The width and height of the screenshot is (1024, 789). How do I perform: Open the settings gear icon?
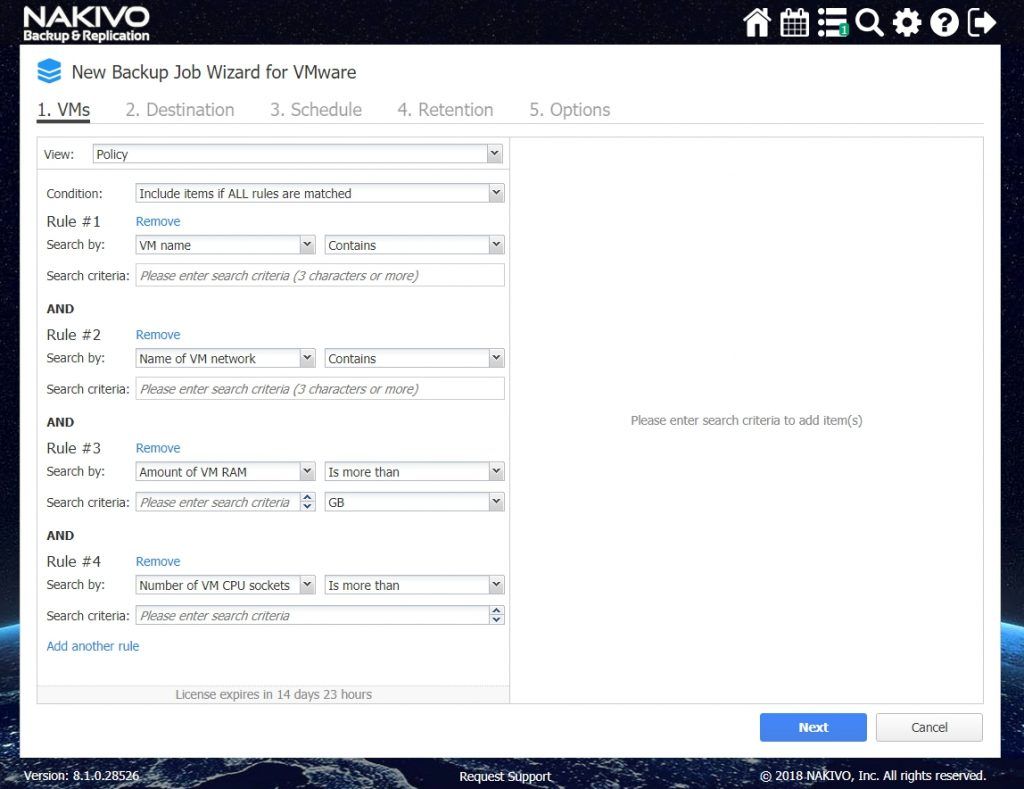tap(906, 22)
